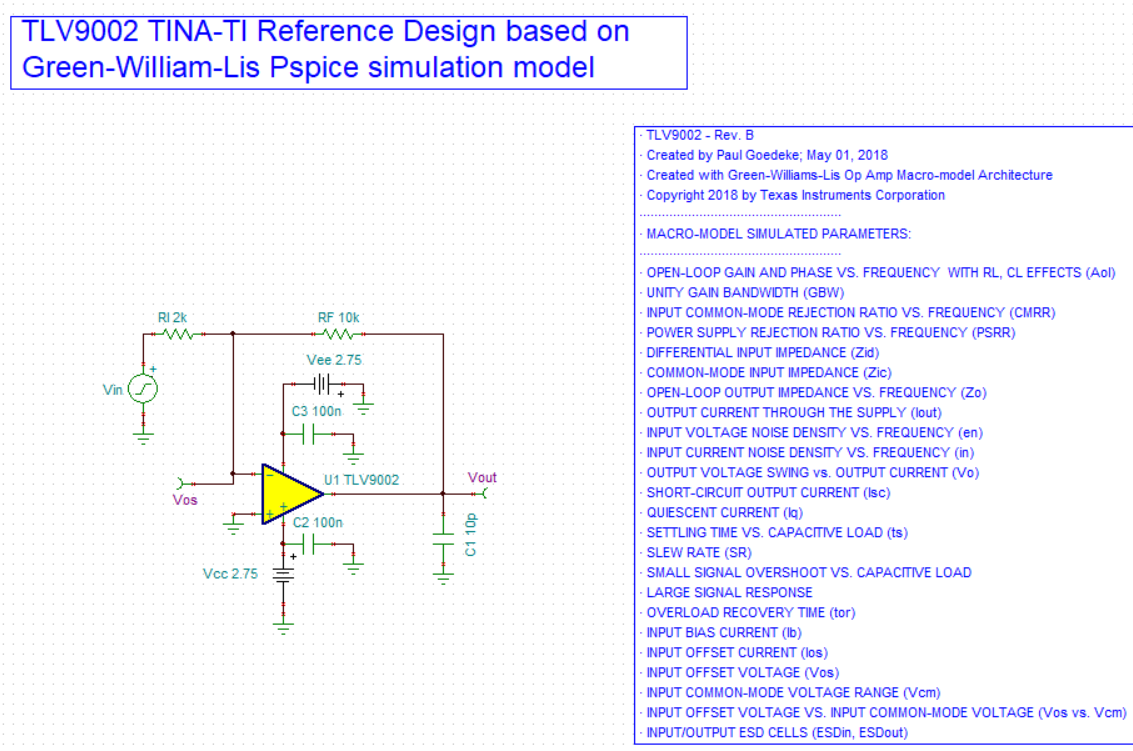1133x751 pixels.
Task: Click the 'Vcc 2.75' label
Action: coord(230,574)
